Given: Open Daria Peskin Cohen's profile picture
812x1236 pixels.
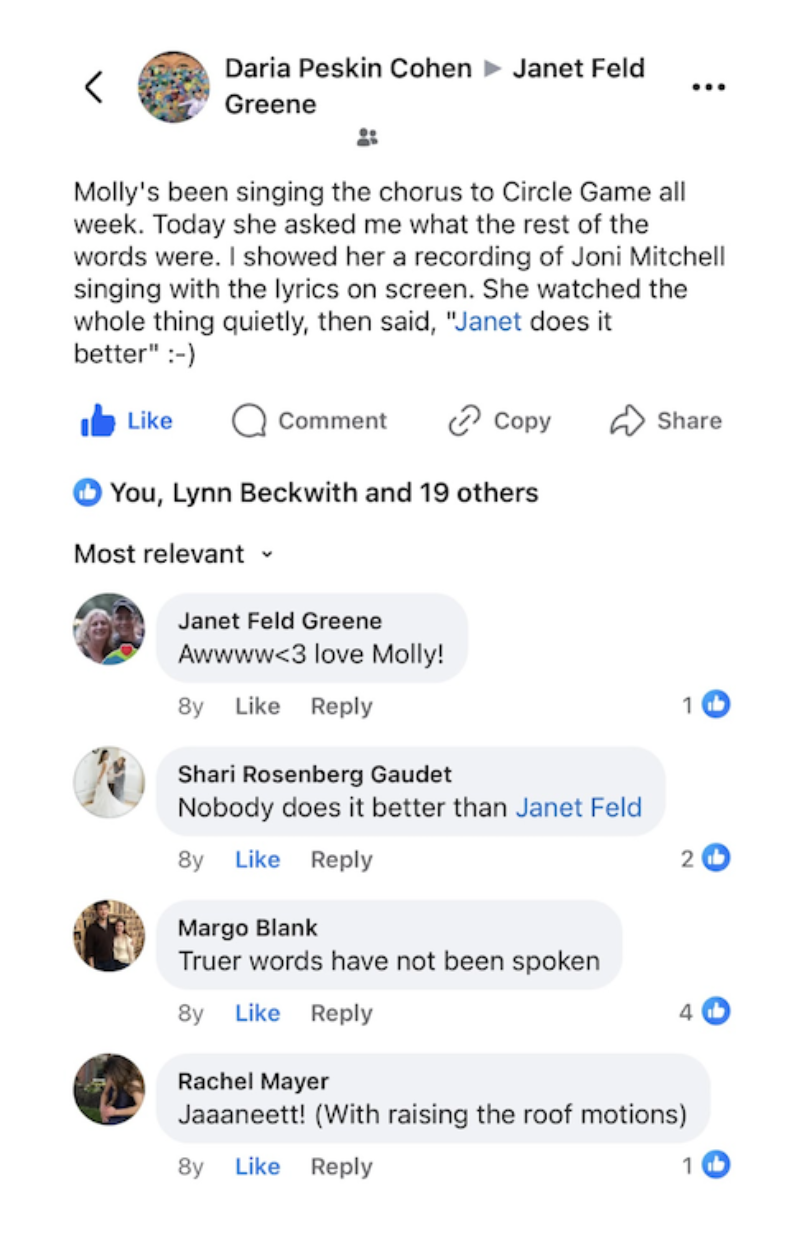Looking at the screenshot, I should [x=174, y=88].
